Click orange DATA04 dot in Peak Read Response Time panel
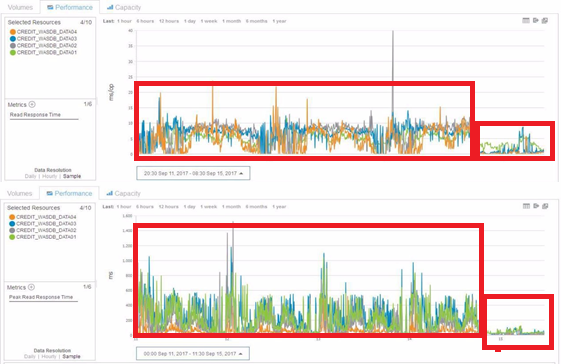The width and height of the screenshot is (561, 364). (x=12, y=217)
